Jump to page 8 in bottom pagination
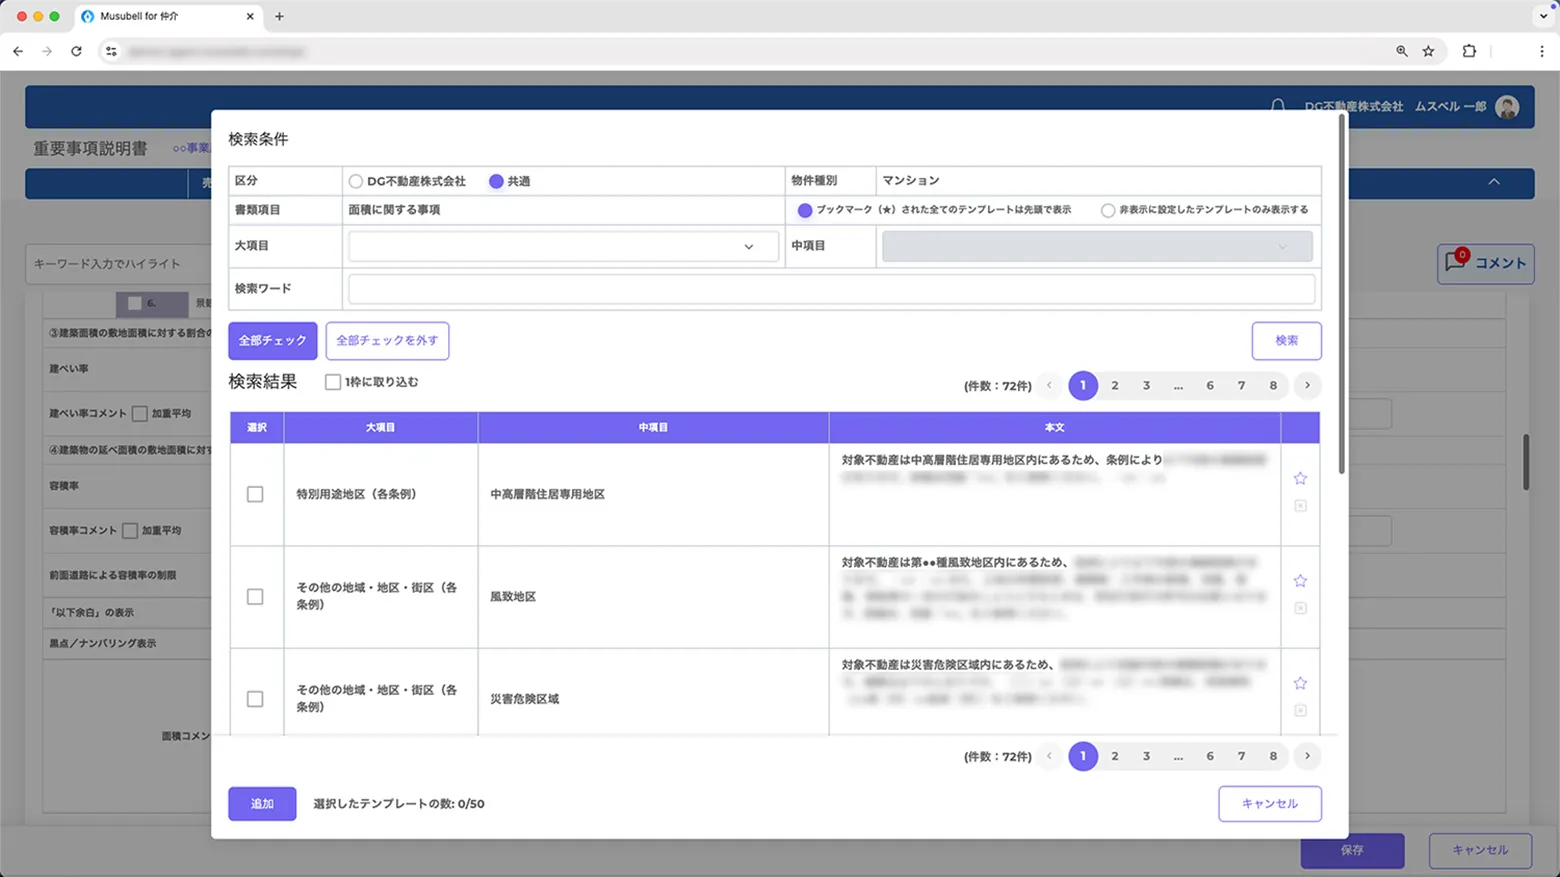Image resolution: width=1560 pixels, height=877 pixels. [x=1273, y=757]
